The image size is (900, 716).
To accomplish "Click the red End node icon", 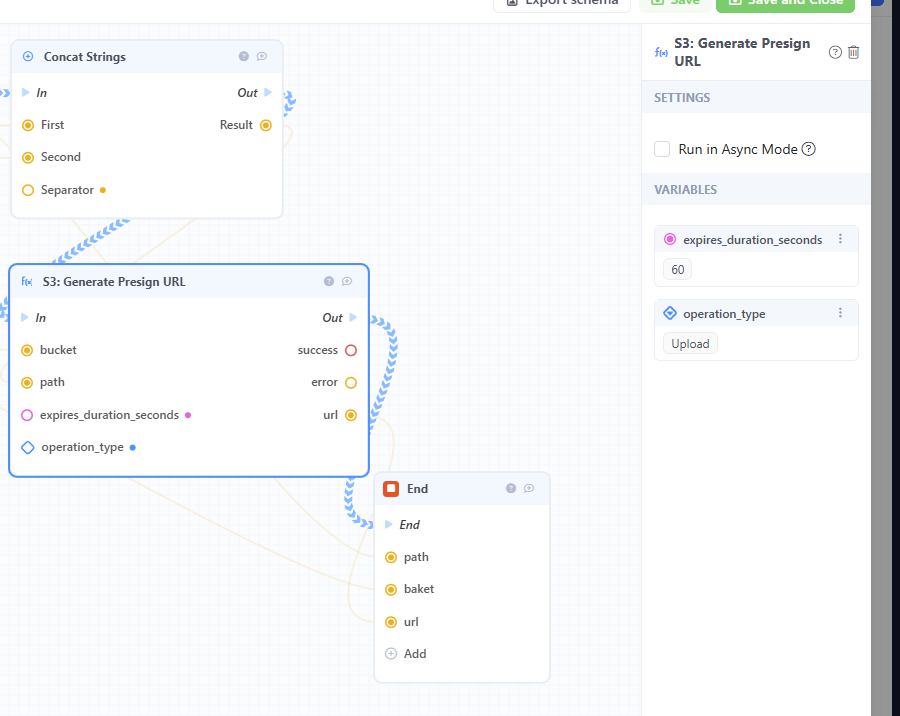I will tap(391, 489).
